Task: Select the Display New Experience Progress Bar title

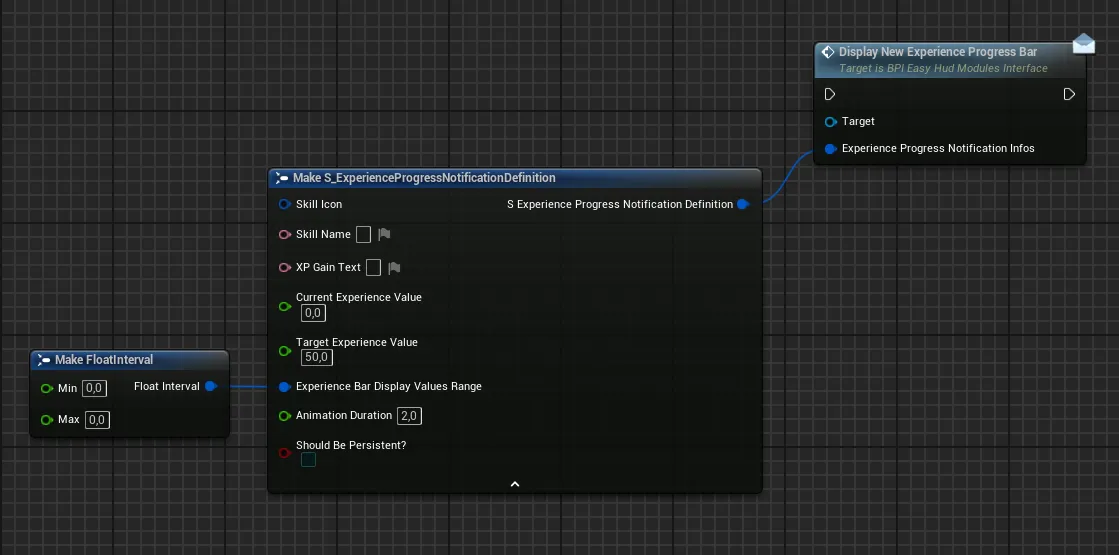Action: pyautogui.click(x=938, y=52)
